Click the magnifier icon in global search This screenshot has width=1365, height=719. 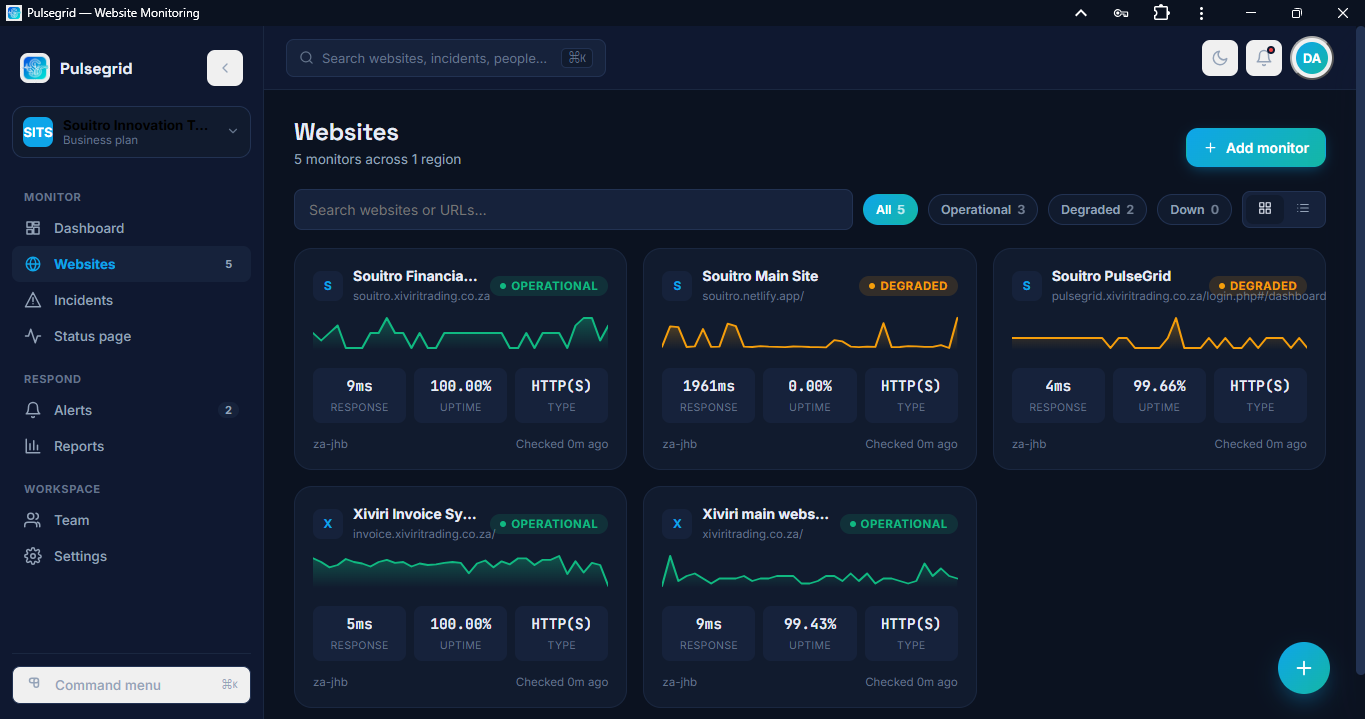tap(307, 58)
